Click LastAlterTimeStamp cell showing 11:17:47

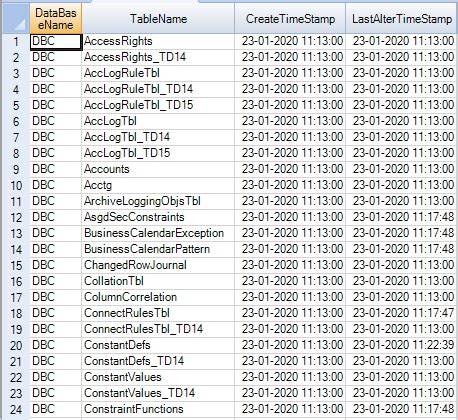402,313
